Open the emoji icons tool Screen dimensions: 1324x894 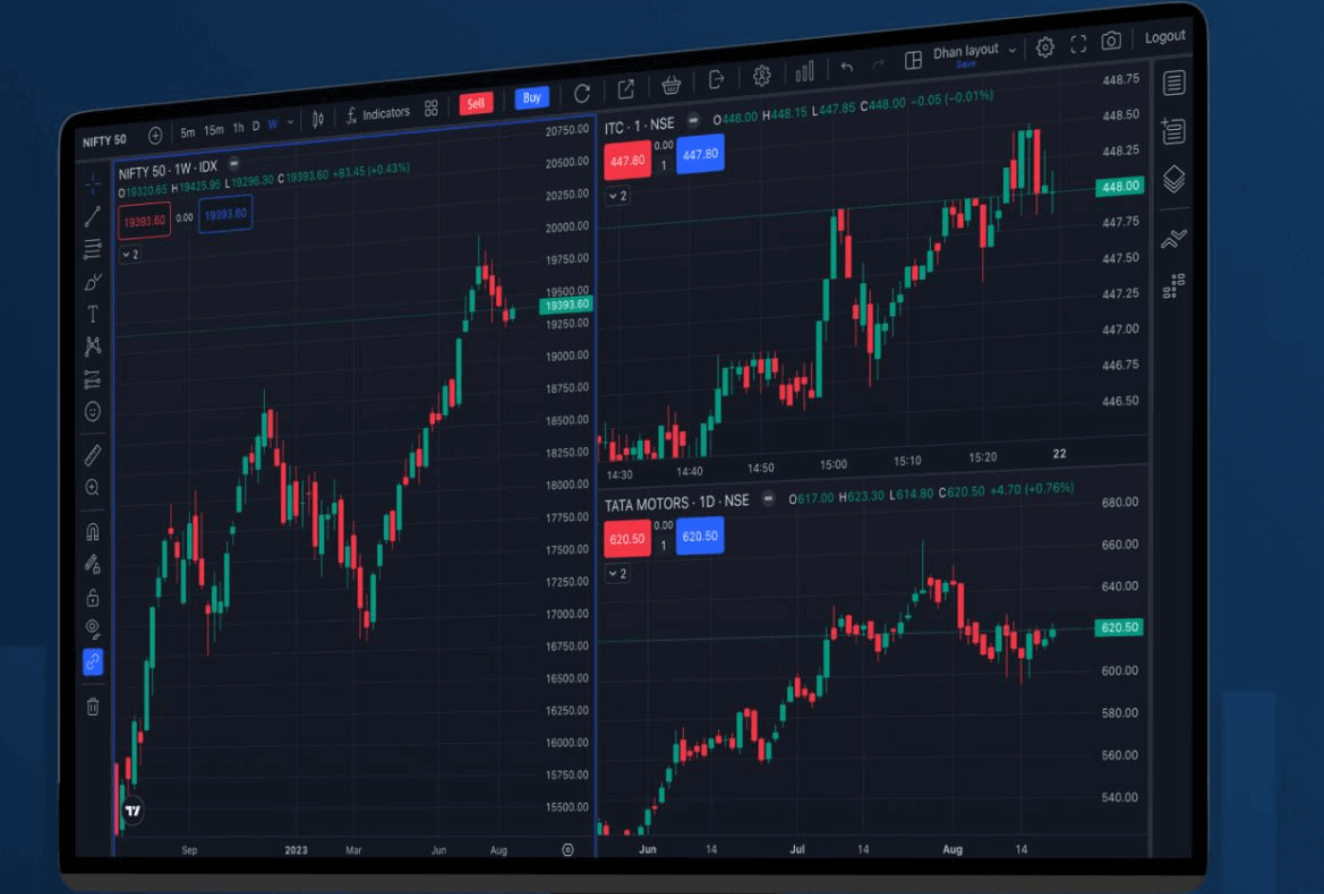(93, 411)
